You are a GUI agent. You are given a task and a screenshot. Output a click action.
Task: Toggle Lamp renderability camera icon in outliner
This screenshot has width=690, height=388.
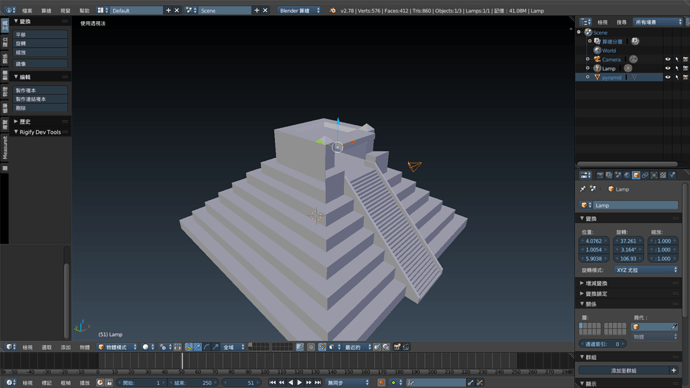tap(685, 68)
